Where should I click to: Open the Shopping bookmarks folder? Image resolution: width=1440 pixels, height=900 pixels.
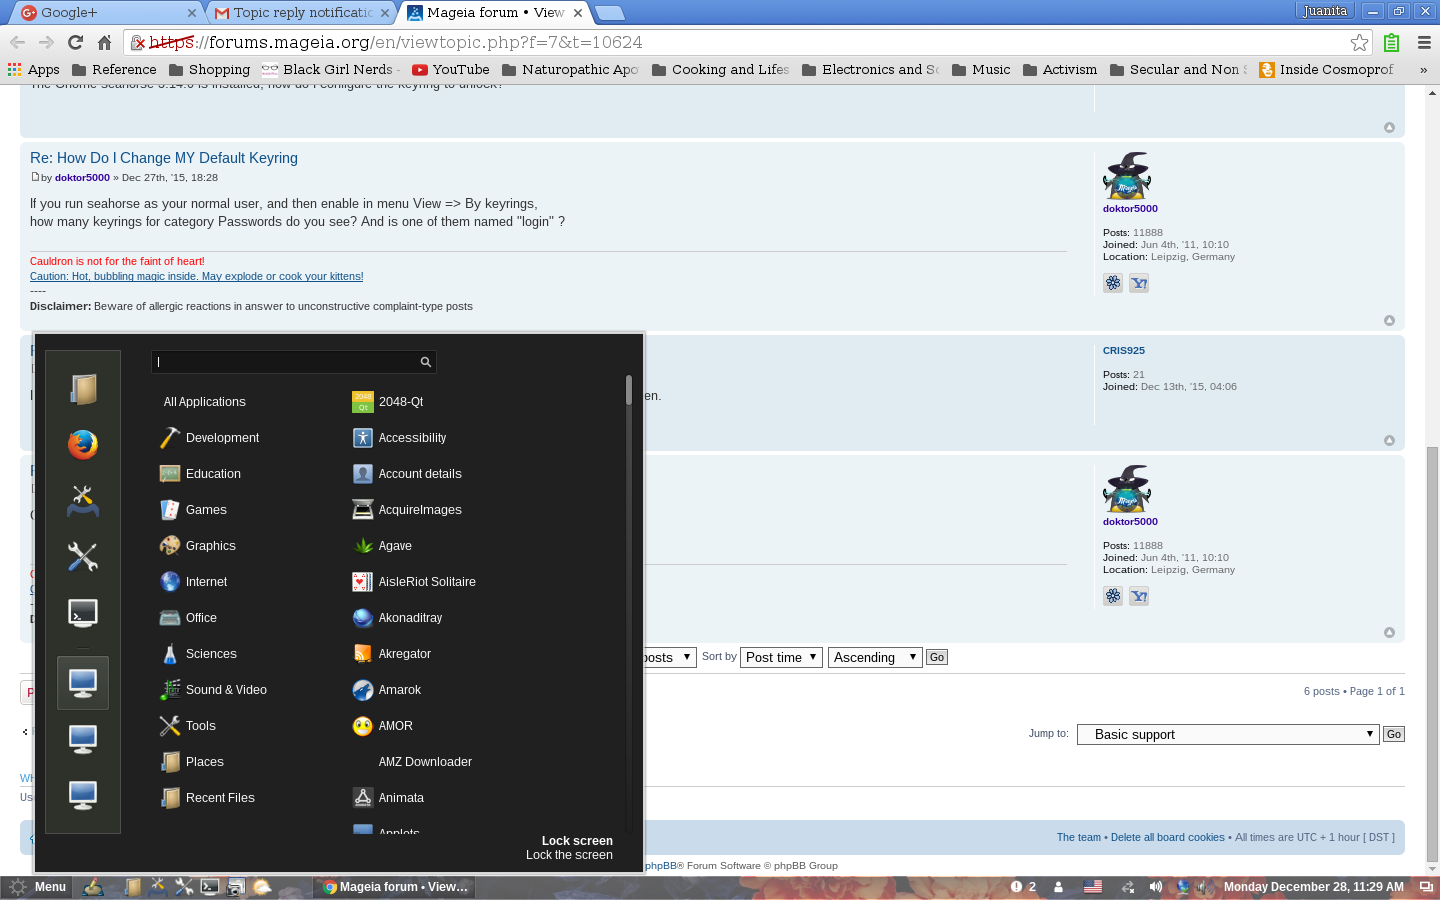pyautogui.click(x=210, y=70)
